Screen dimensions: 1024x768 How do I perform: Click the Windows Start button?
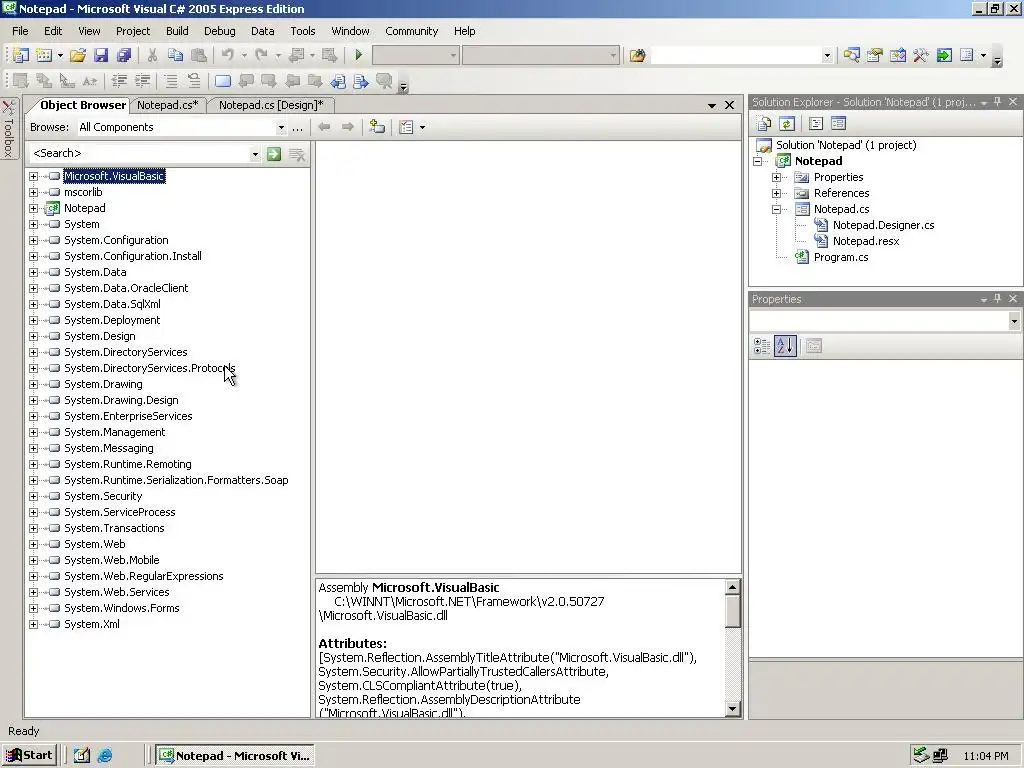click(29, 756)
